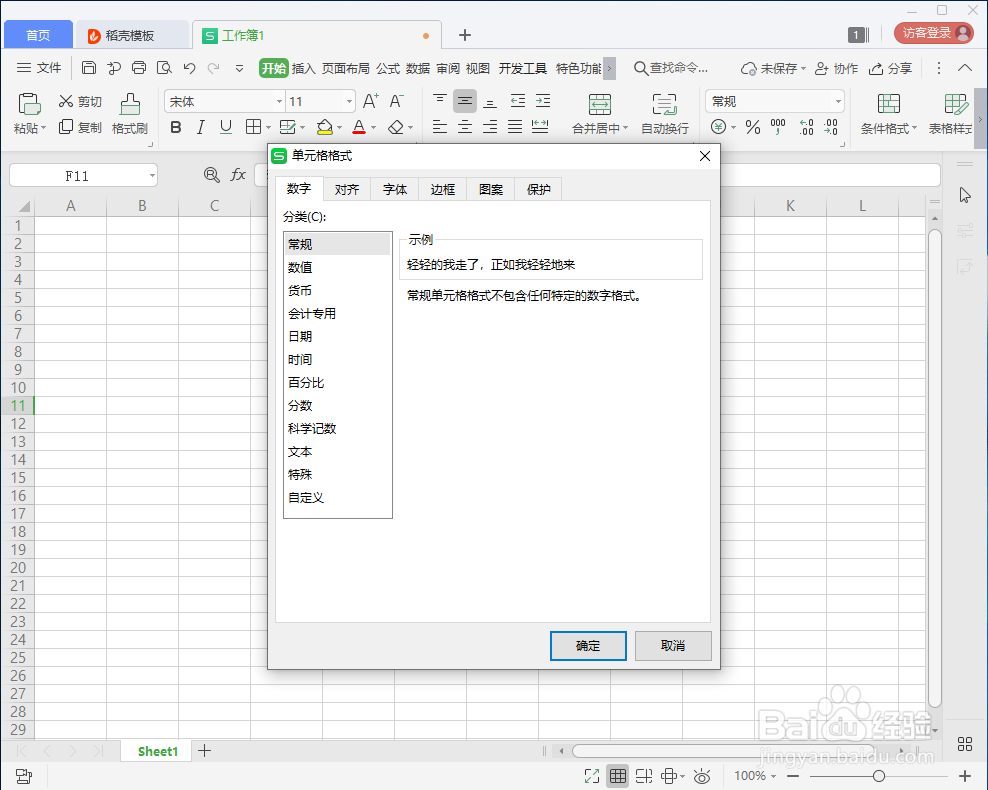Select 百分比 in category list
Viewport: 988px width, 790px height.
(x=337, y=382)
